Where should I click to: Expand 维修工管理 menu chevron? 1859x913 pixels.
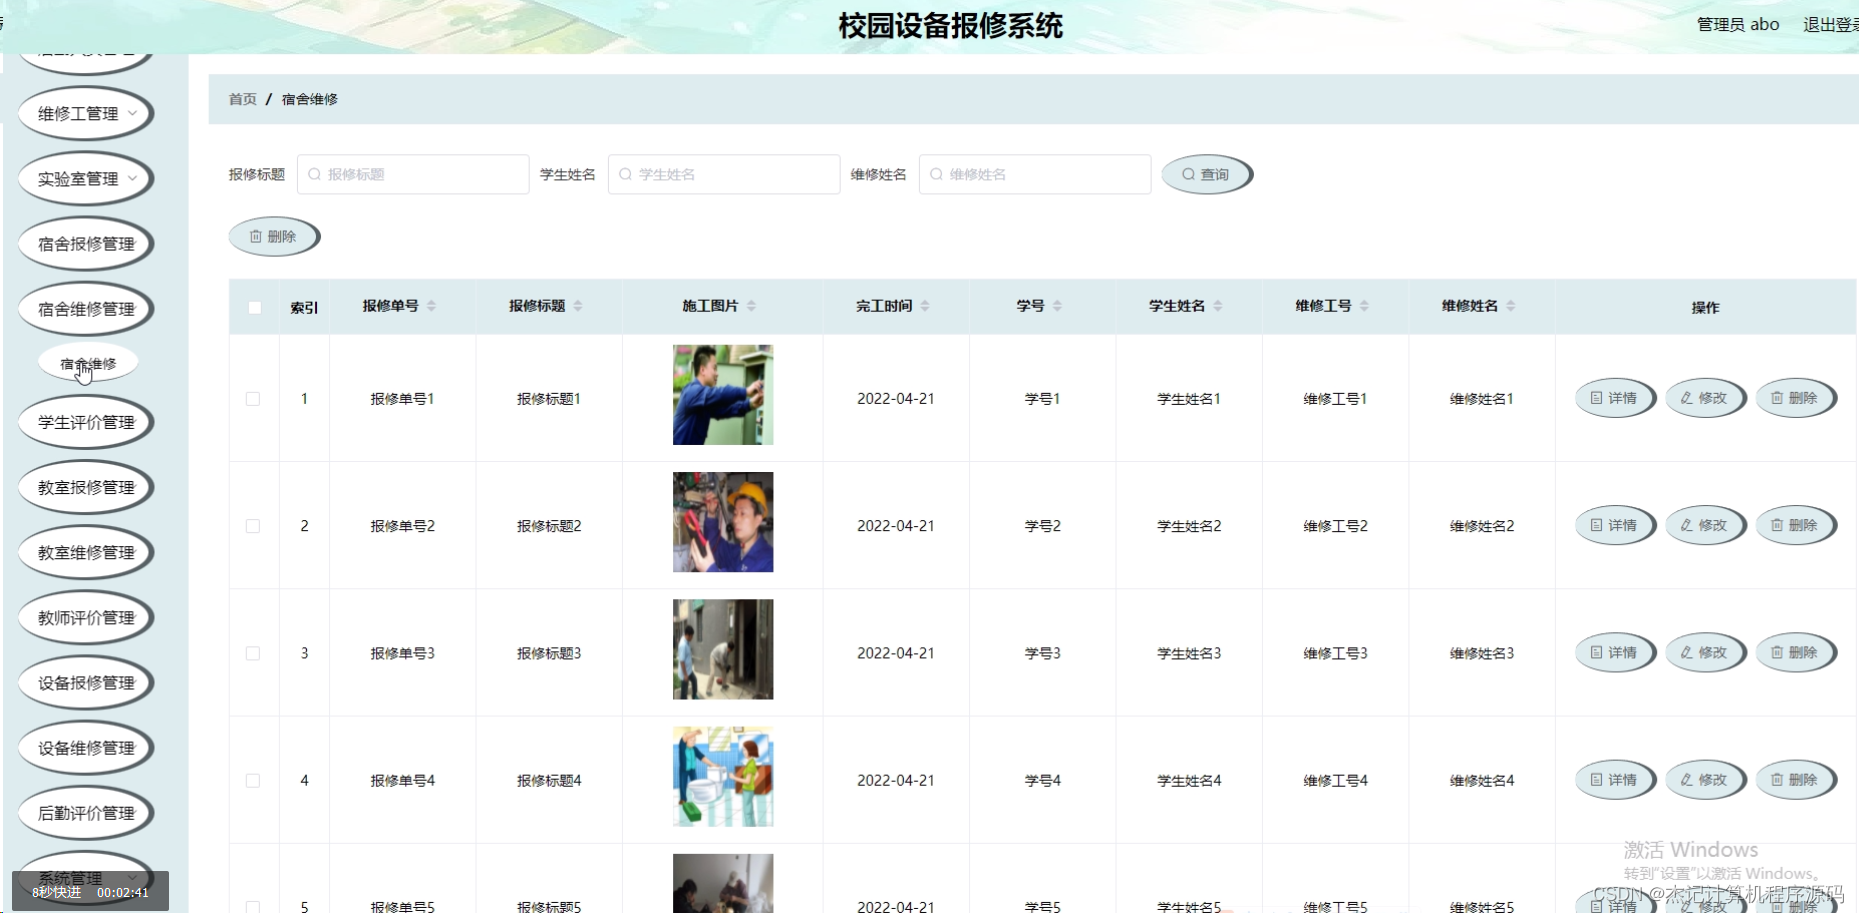[132, 113]
